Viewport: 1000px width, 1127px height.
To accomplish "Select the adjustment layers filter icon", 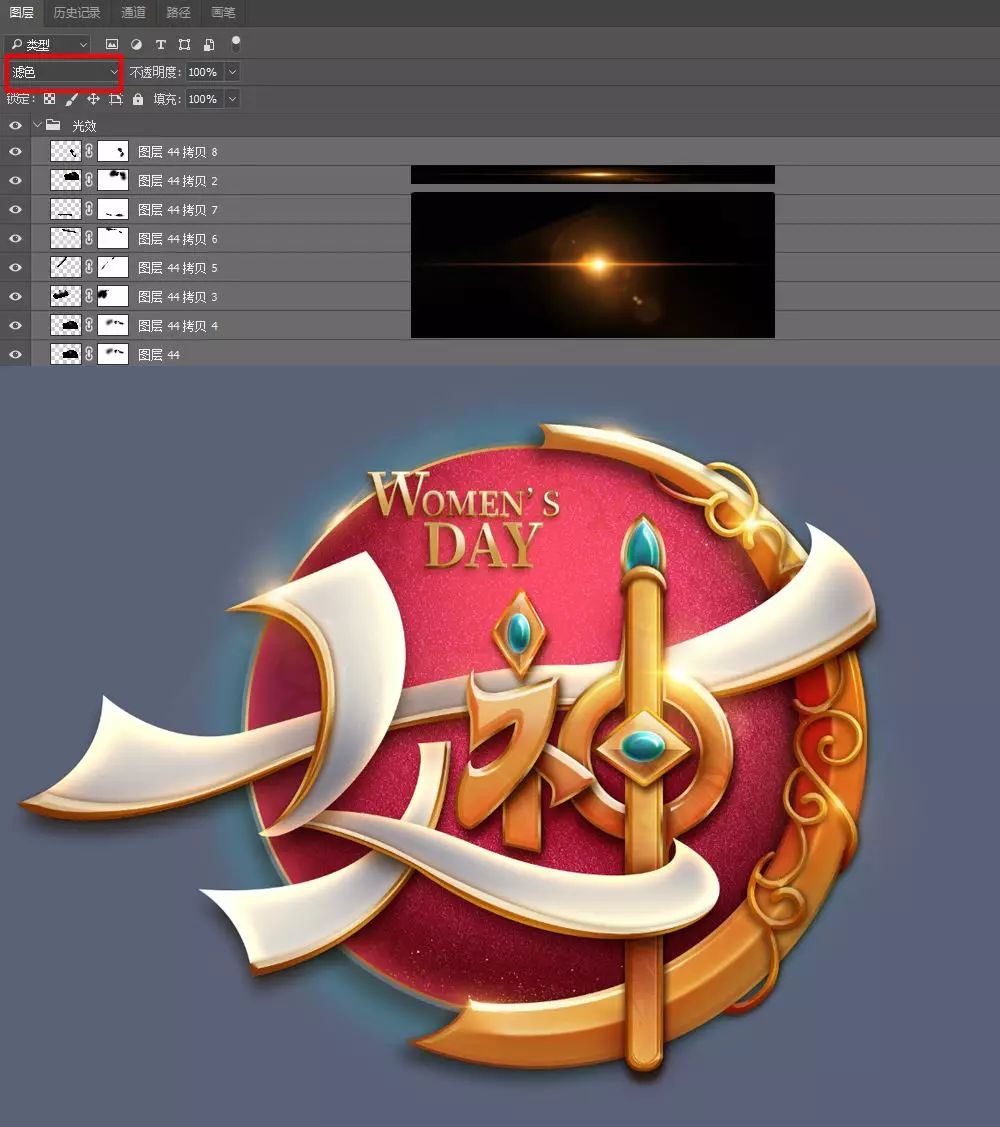I will tap(136, 44).
